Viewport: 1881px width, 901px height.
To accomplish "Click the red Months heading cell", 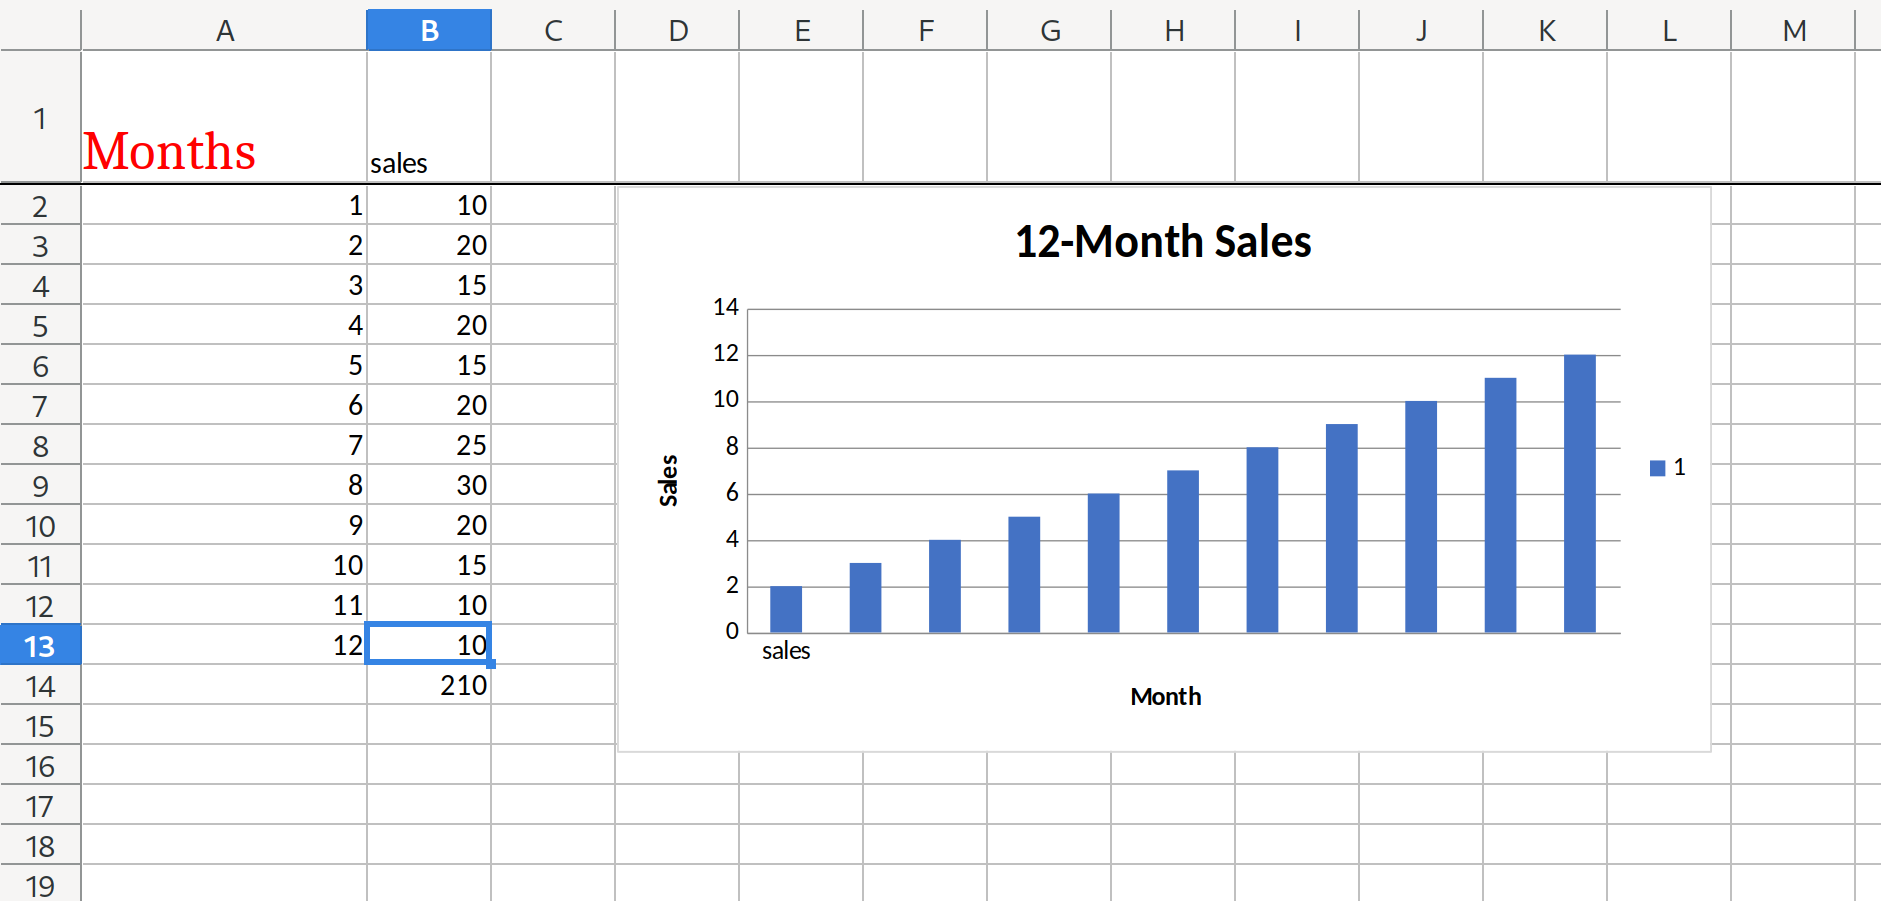I will pyautogui.click(x=170, y=151).
